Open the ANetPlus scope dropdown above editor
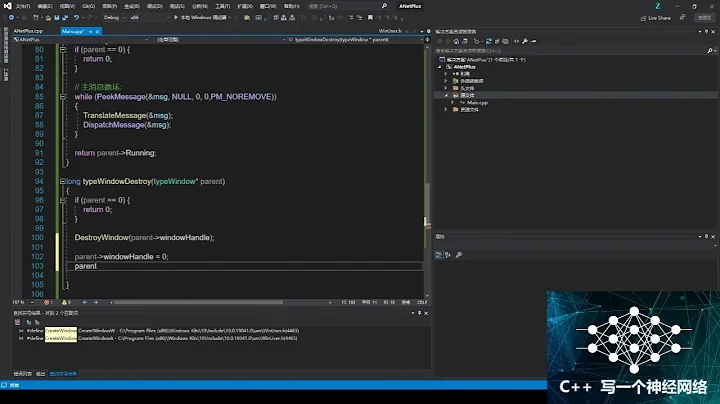The width and height of the screenshot is (720, 404). click(x=81, y=39)
